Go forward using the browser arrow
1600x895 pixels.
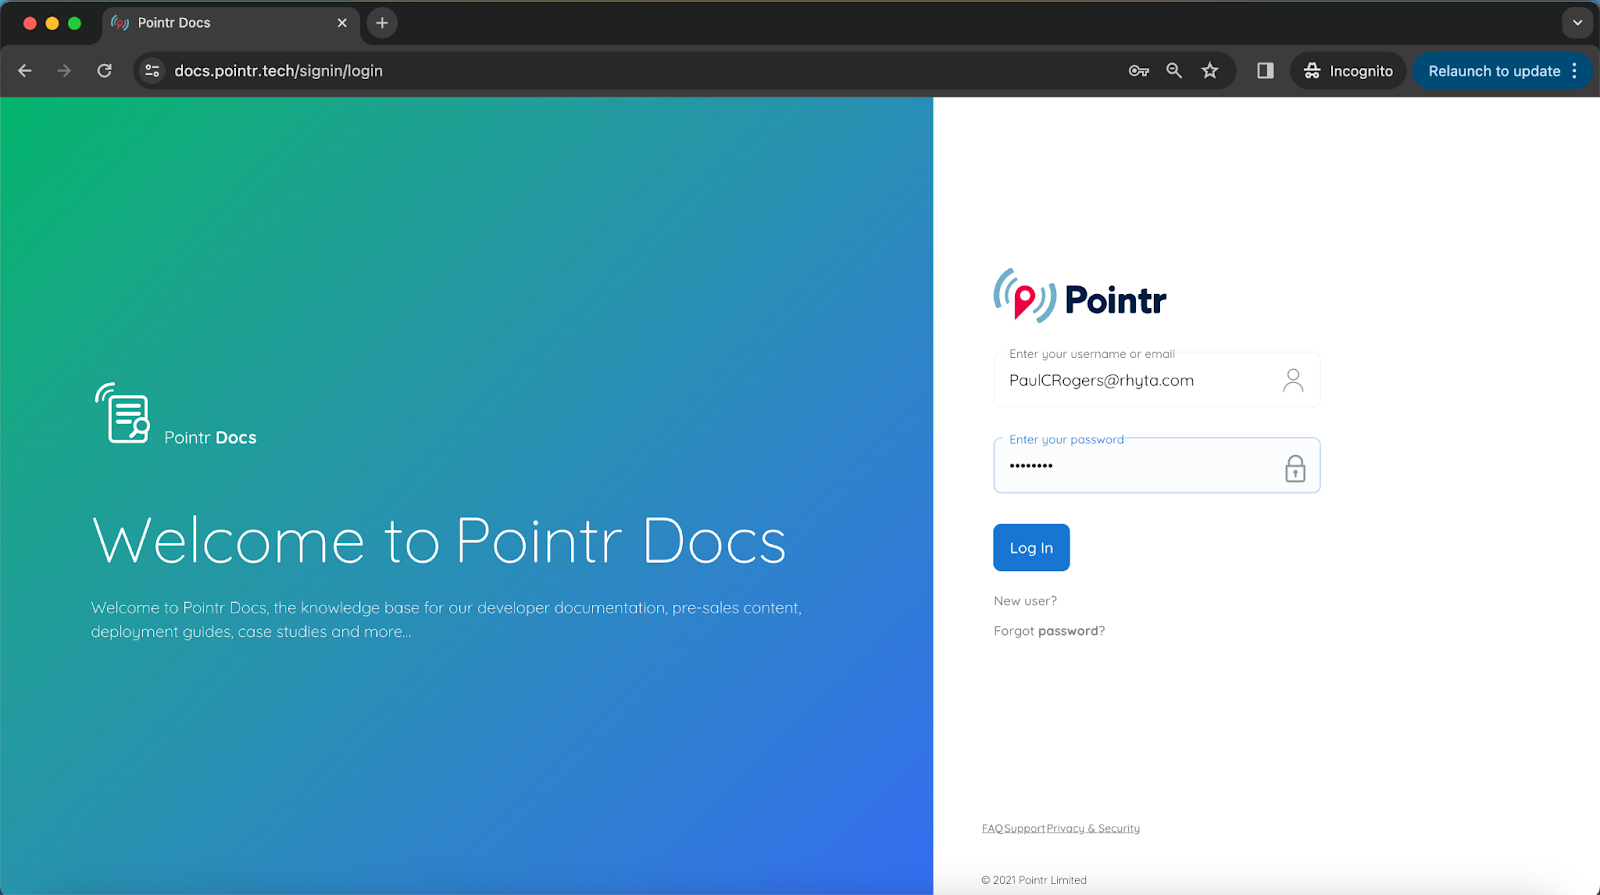pyautogui.click(x=64, y=71)
